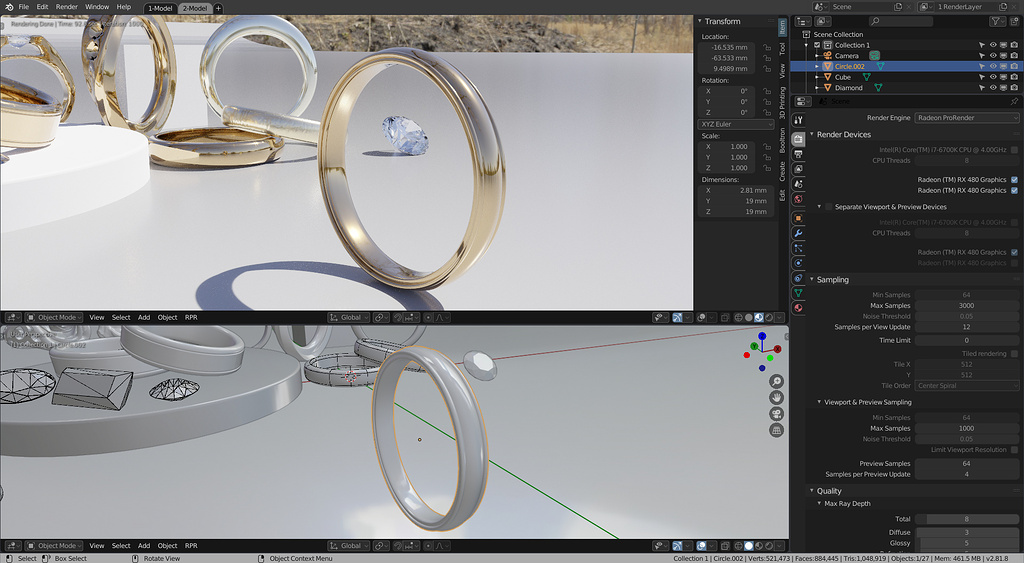This screenshot has width=1024, height=563.
Task: Open the Physics properties tab
Action: point(798,263)
